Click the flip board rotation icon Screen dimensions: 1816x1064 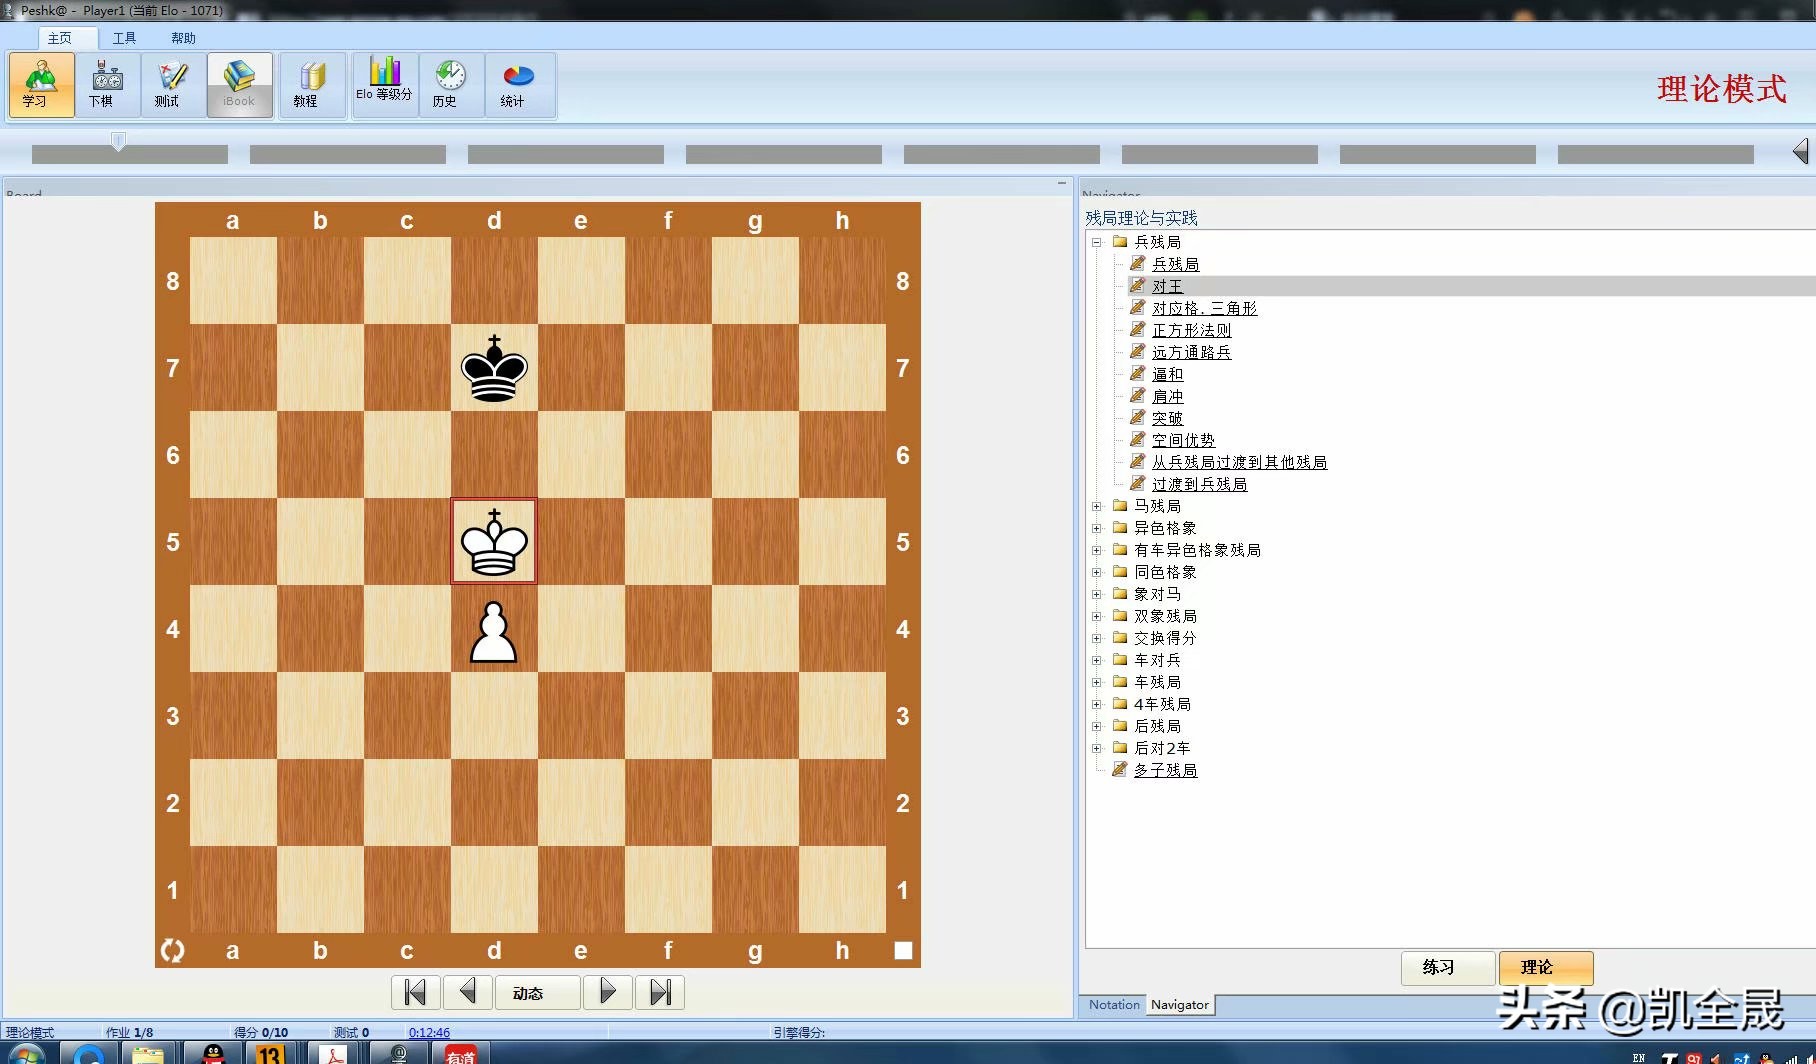pyautogui.click(x=173, y=951)
